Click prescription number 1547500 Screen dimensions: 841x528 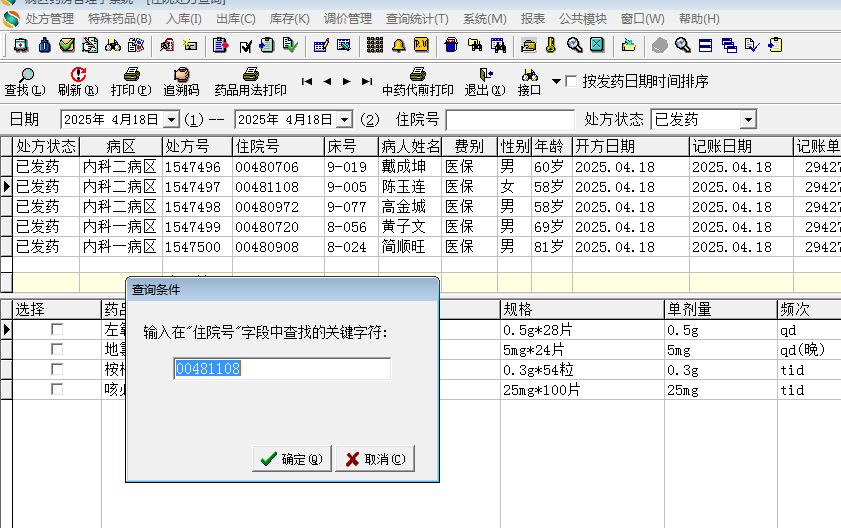[193, 247]
